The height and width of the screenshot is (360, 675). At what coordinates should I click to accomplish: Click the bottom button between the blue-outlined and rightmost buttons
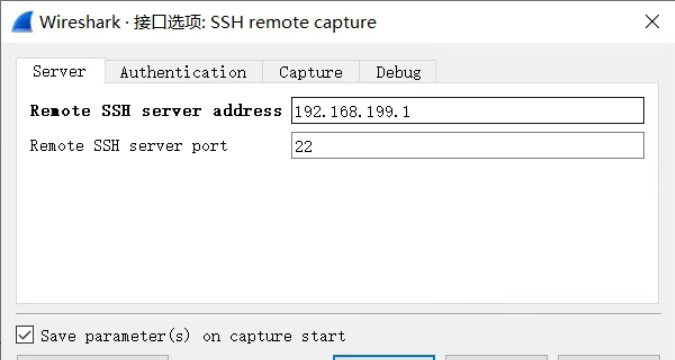[x=496, y=357]
